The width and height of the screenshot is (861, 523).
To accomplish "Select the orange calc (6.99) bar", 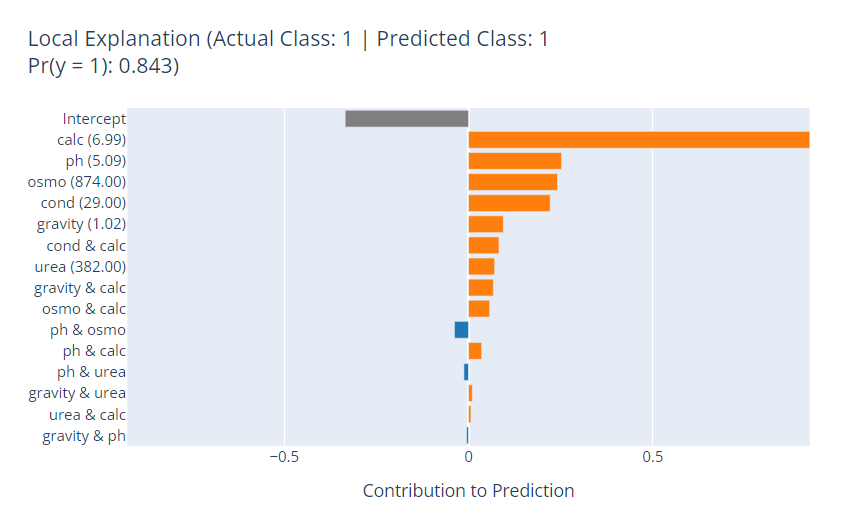I will pyautogui.click(x=638, y=140).
